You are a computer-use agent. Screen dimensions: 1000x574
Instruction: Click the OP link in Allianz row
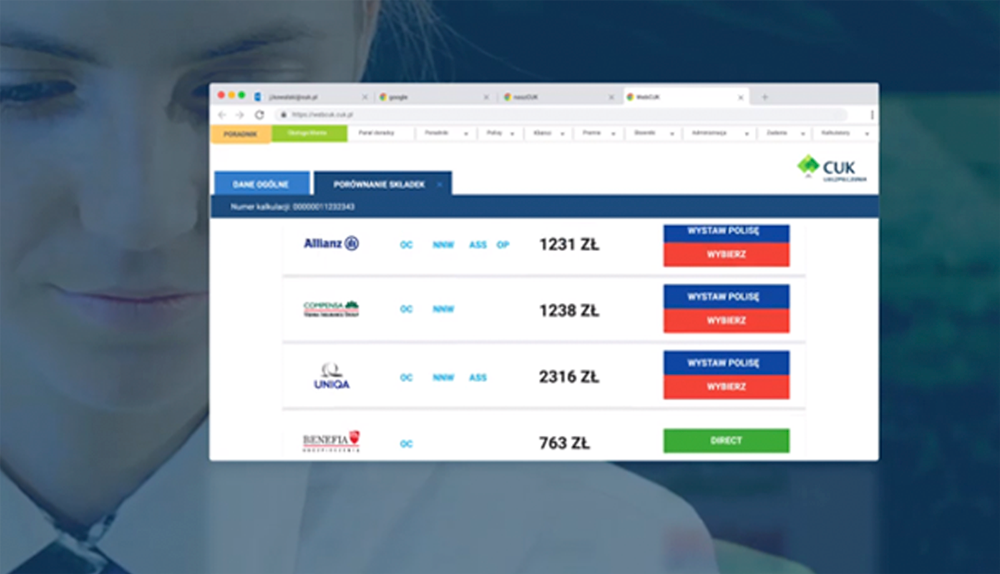pos(503,245)
